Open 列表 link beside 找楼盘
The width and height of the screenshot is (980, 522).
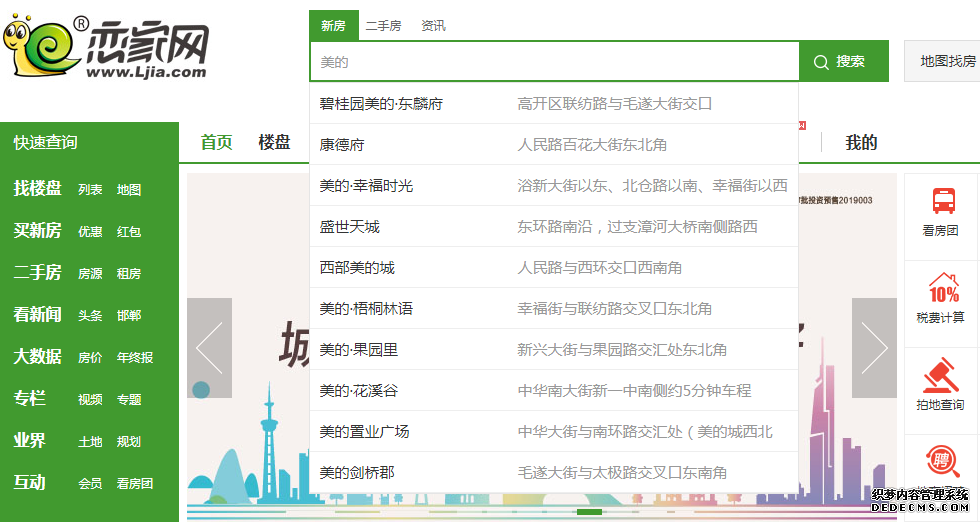point(90,189)
